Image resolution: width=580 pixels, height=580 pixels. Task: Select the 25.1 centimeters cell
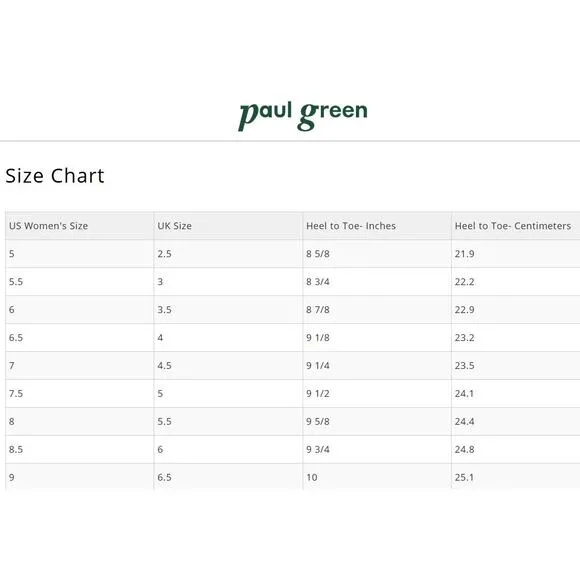(x=516, y=477)
